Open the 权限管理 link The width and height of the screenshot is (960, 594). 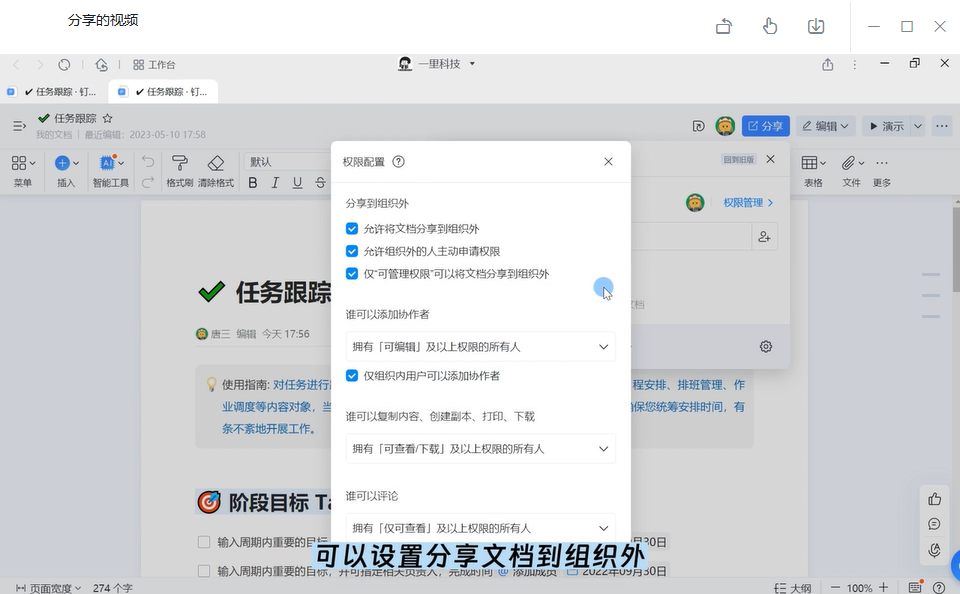point(748,203)
